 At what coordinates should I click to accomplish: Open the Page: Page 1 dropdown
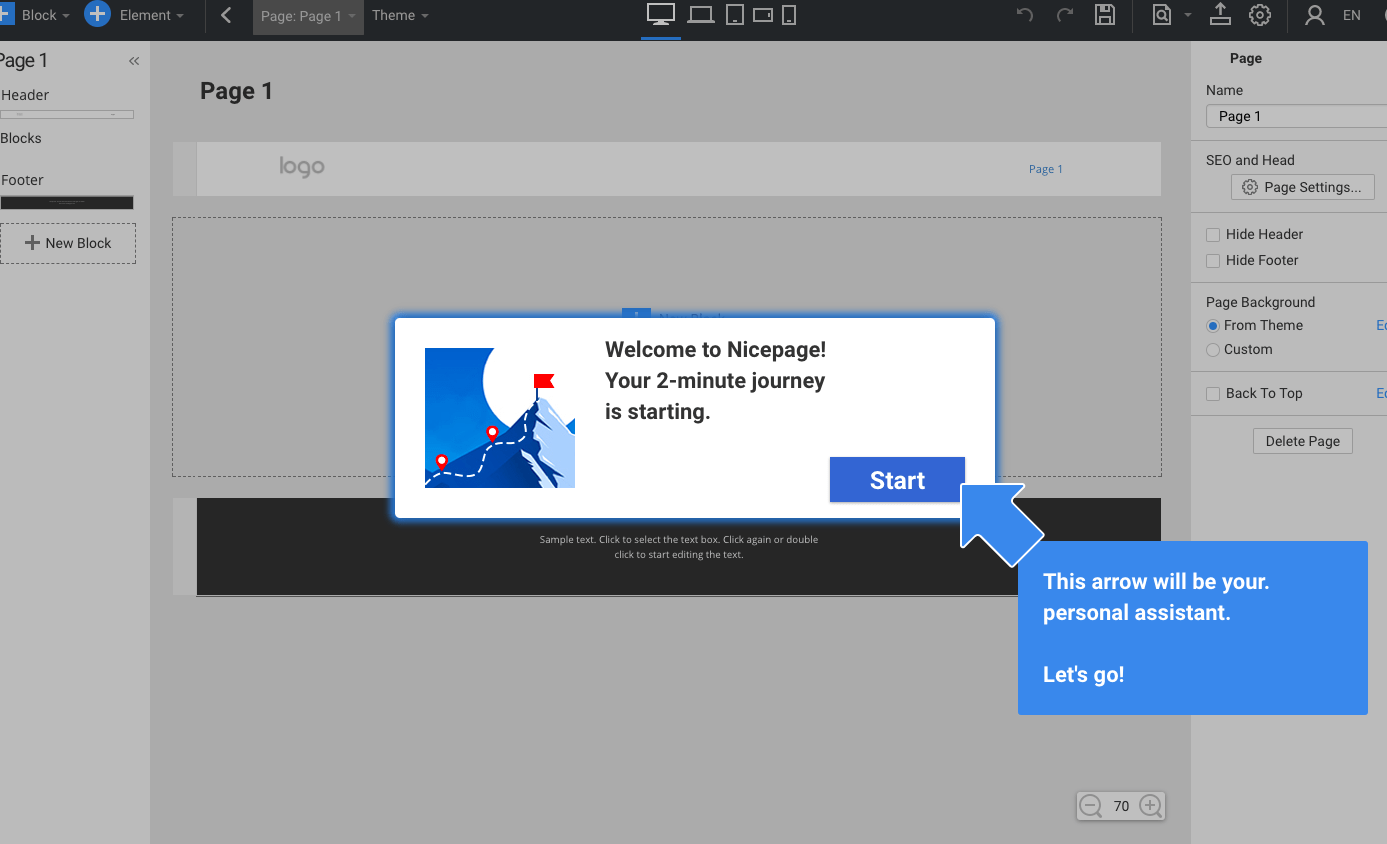pyautogui.click(x=308, y=15)
